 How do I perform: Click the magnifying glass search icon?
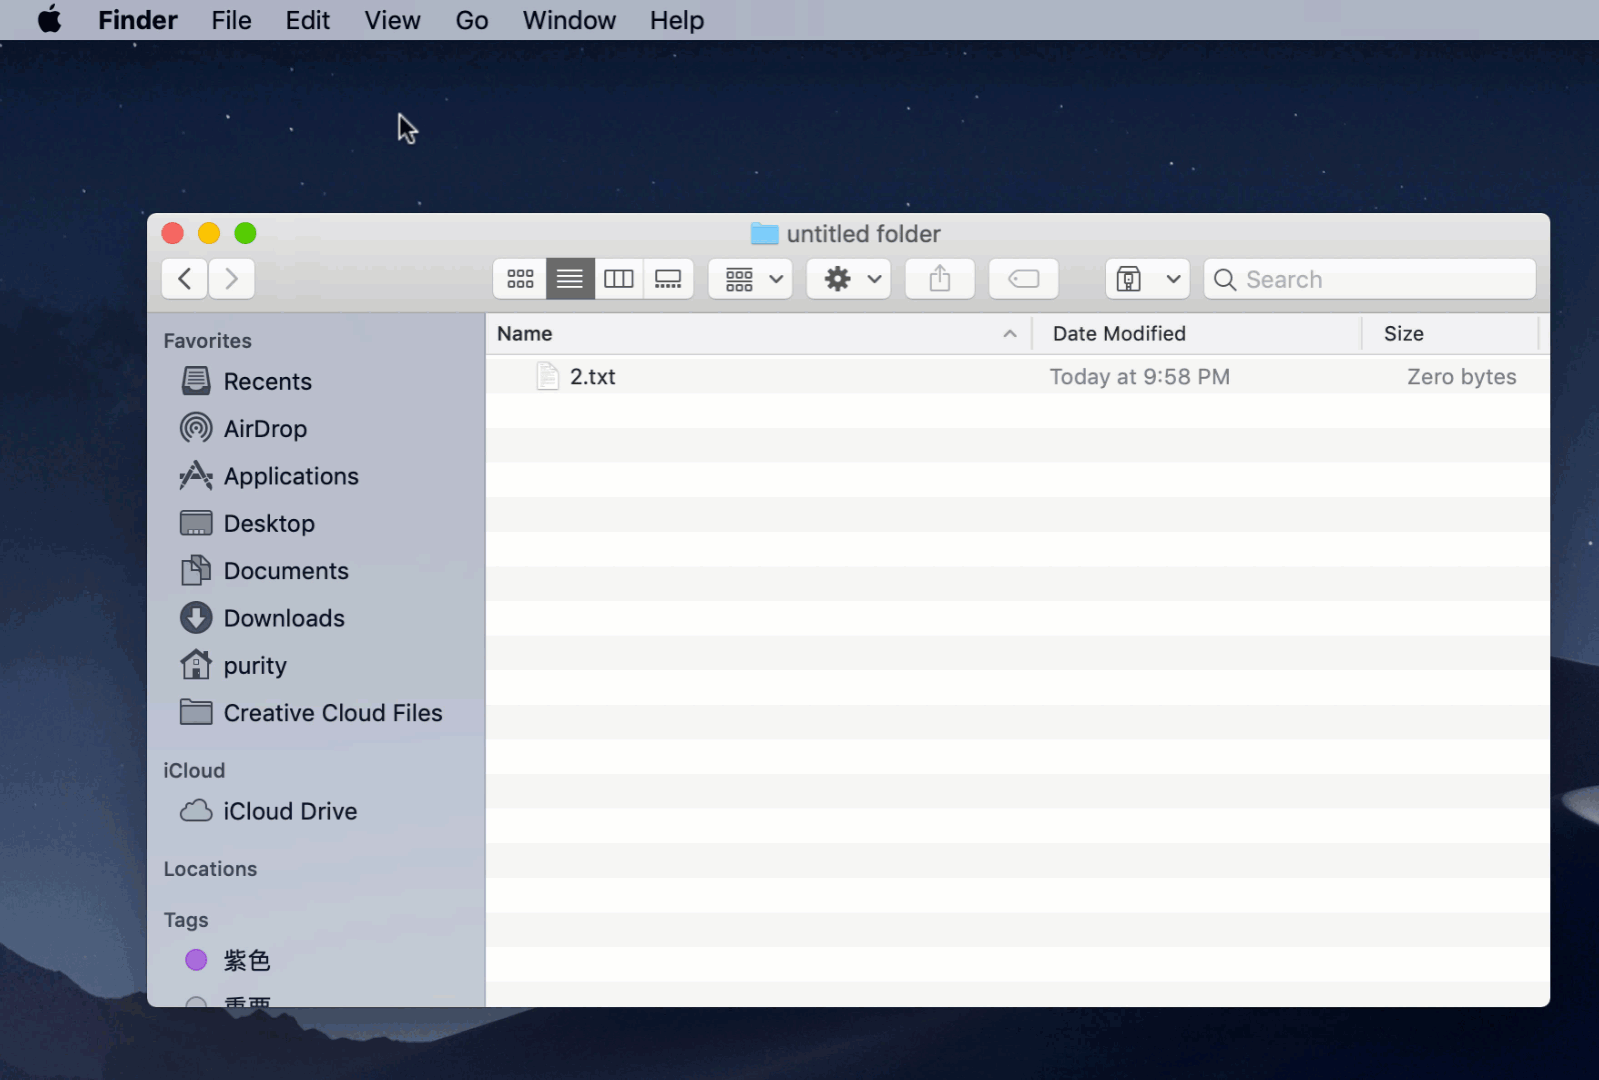point(1225,280)
